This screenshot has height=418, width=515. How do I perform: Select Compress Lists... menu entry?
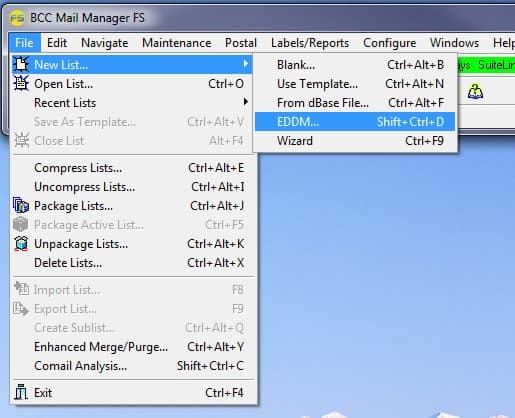coord(133,168)
